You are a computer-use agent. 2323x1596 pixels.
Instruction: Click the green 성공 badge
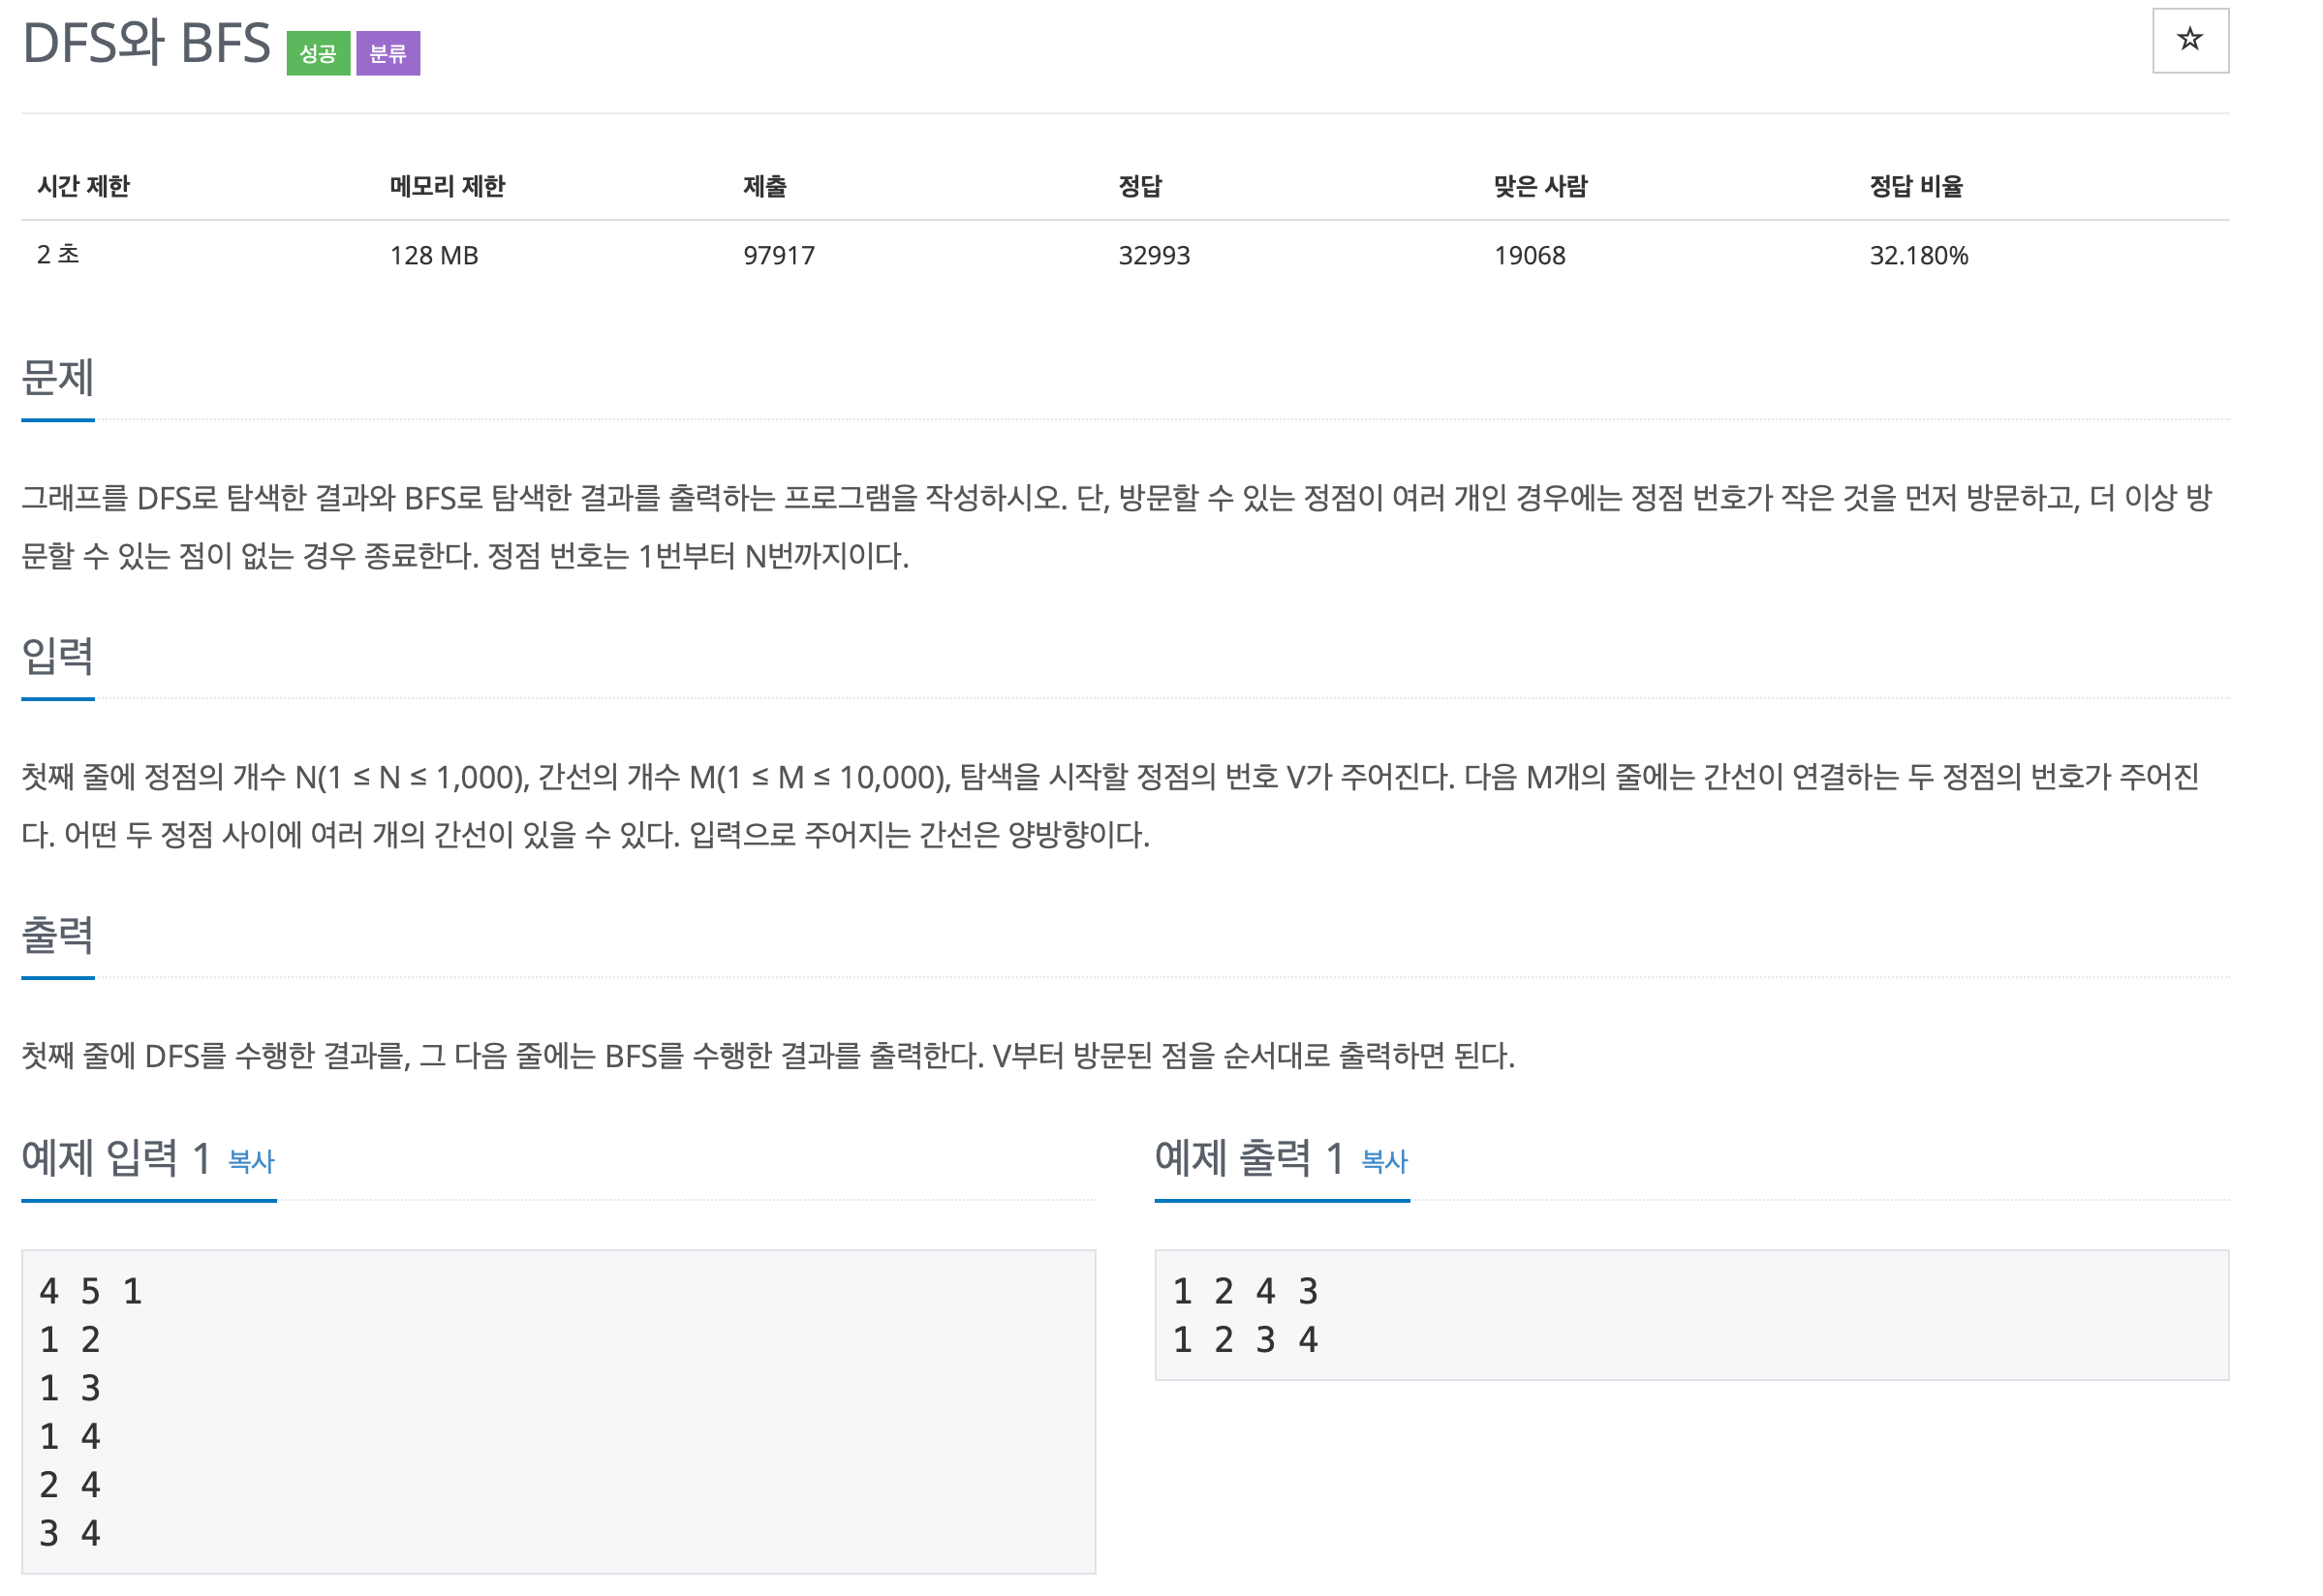click(318, 53)
